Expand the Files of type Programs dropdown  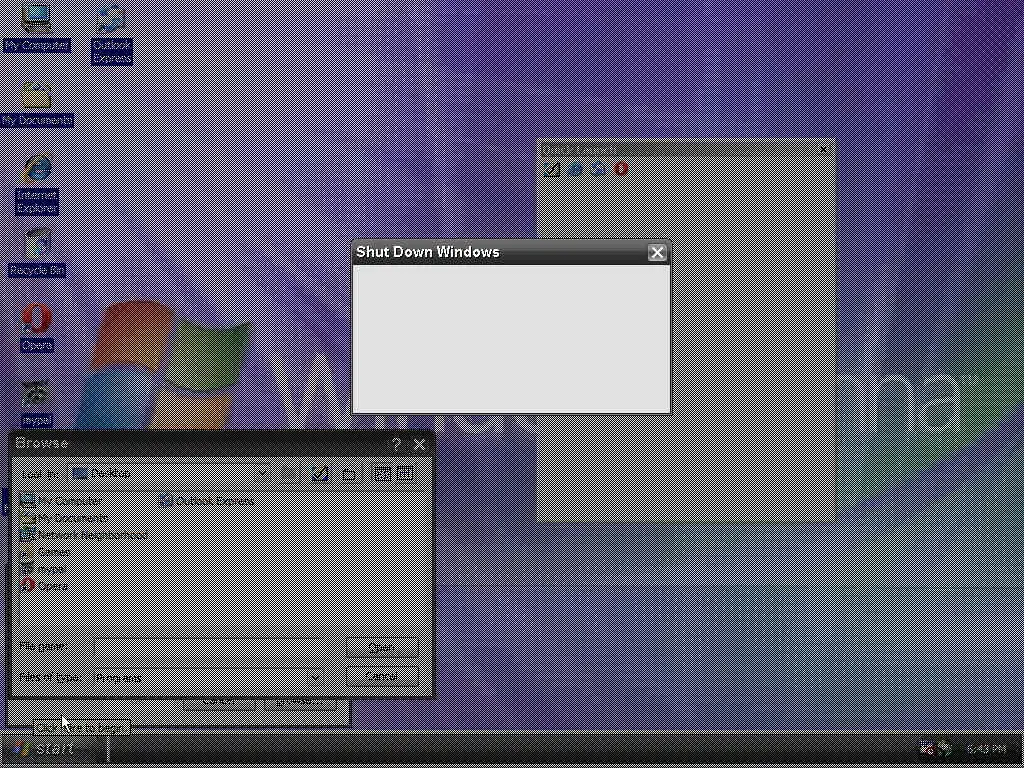(315, 677)
